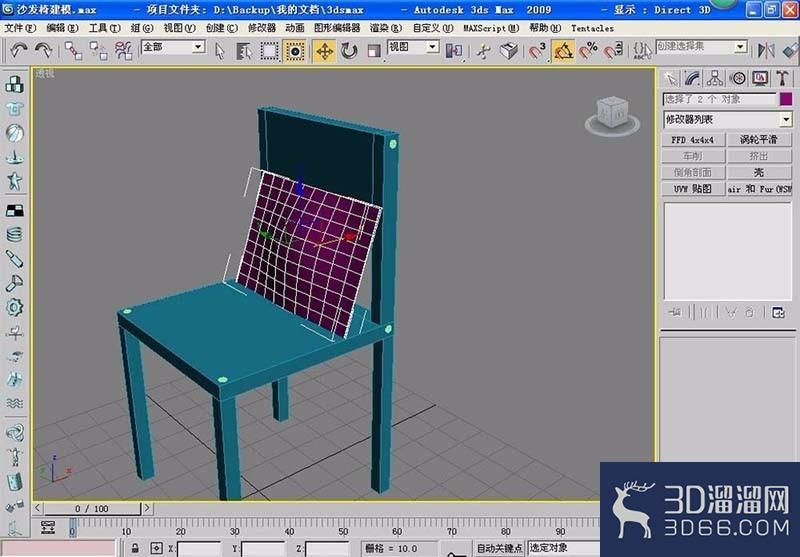800x557 pixels.
Task: Create a reactor Plane (checkered icon)
Action: [x=14, y=210]
